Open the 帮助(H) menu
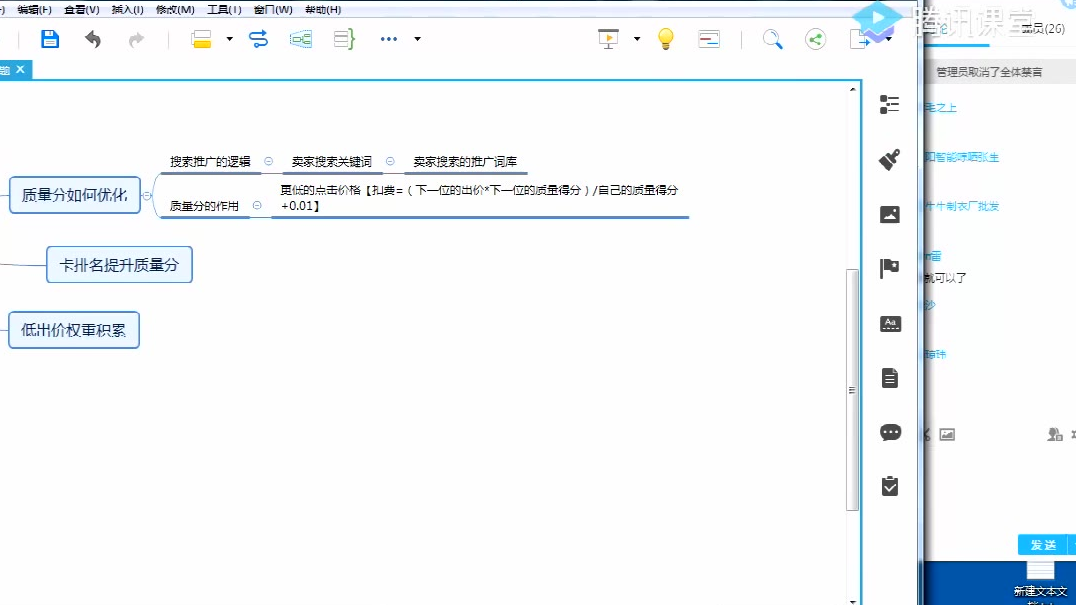Viewport: 1076px width, 605px height. [x=323, y=10]
